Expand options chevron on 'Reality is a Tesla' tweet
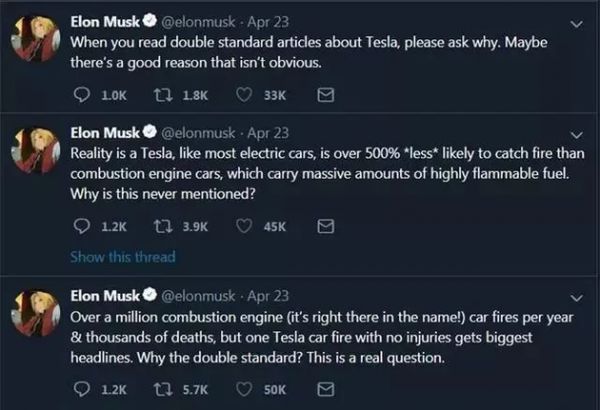This screenshot has height=410, width=600. pyautogui.click(x=574, y=133)
